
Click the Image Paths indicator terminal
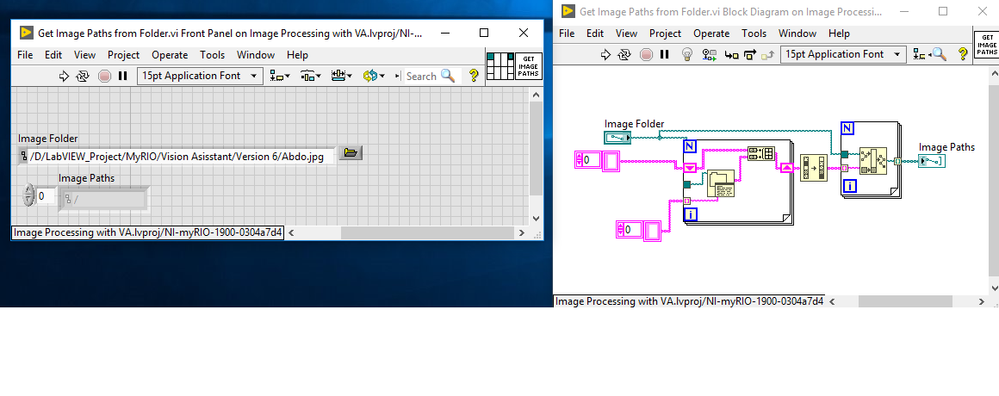931,160
